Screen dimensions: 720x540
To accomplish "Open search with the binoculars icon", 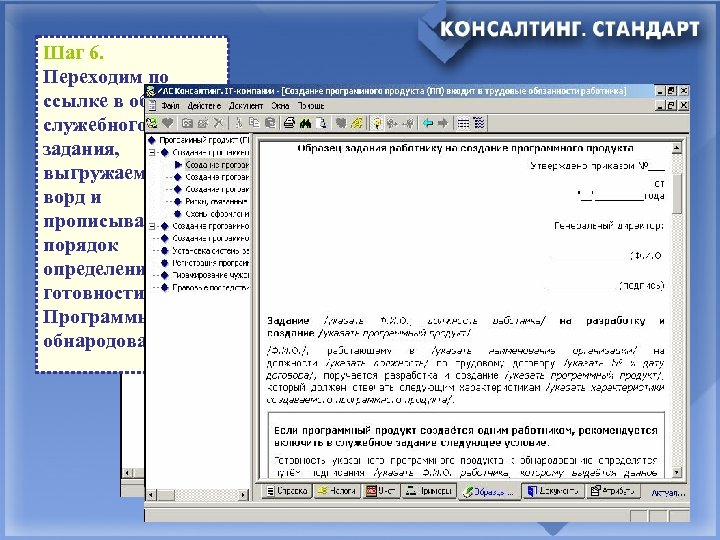I will pyautogui.click(x=305, y=123).
